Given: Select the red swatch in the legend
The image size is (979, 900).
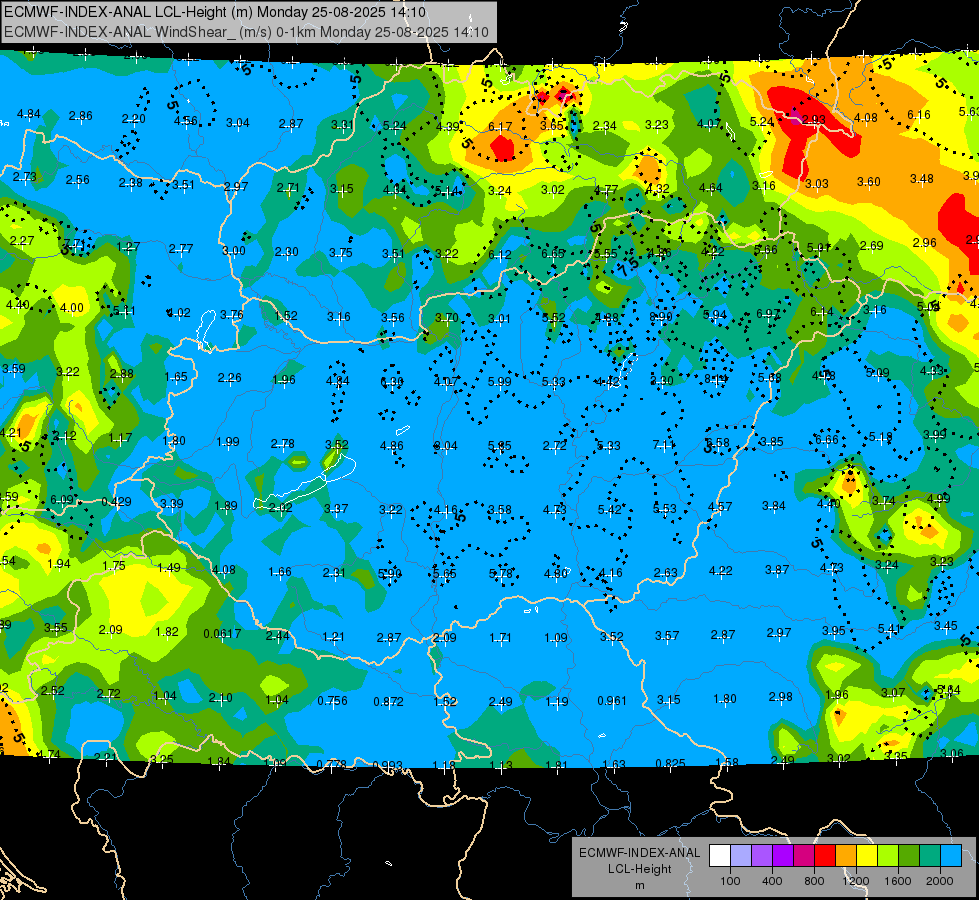Looking at the screenshot, I should pyautogui.click(x=825, y=855).
